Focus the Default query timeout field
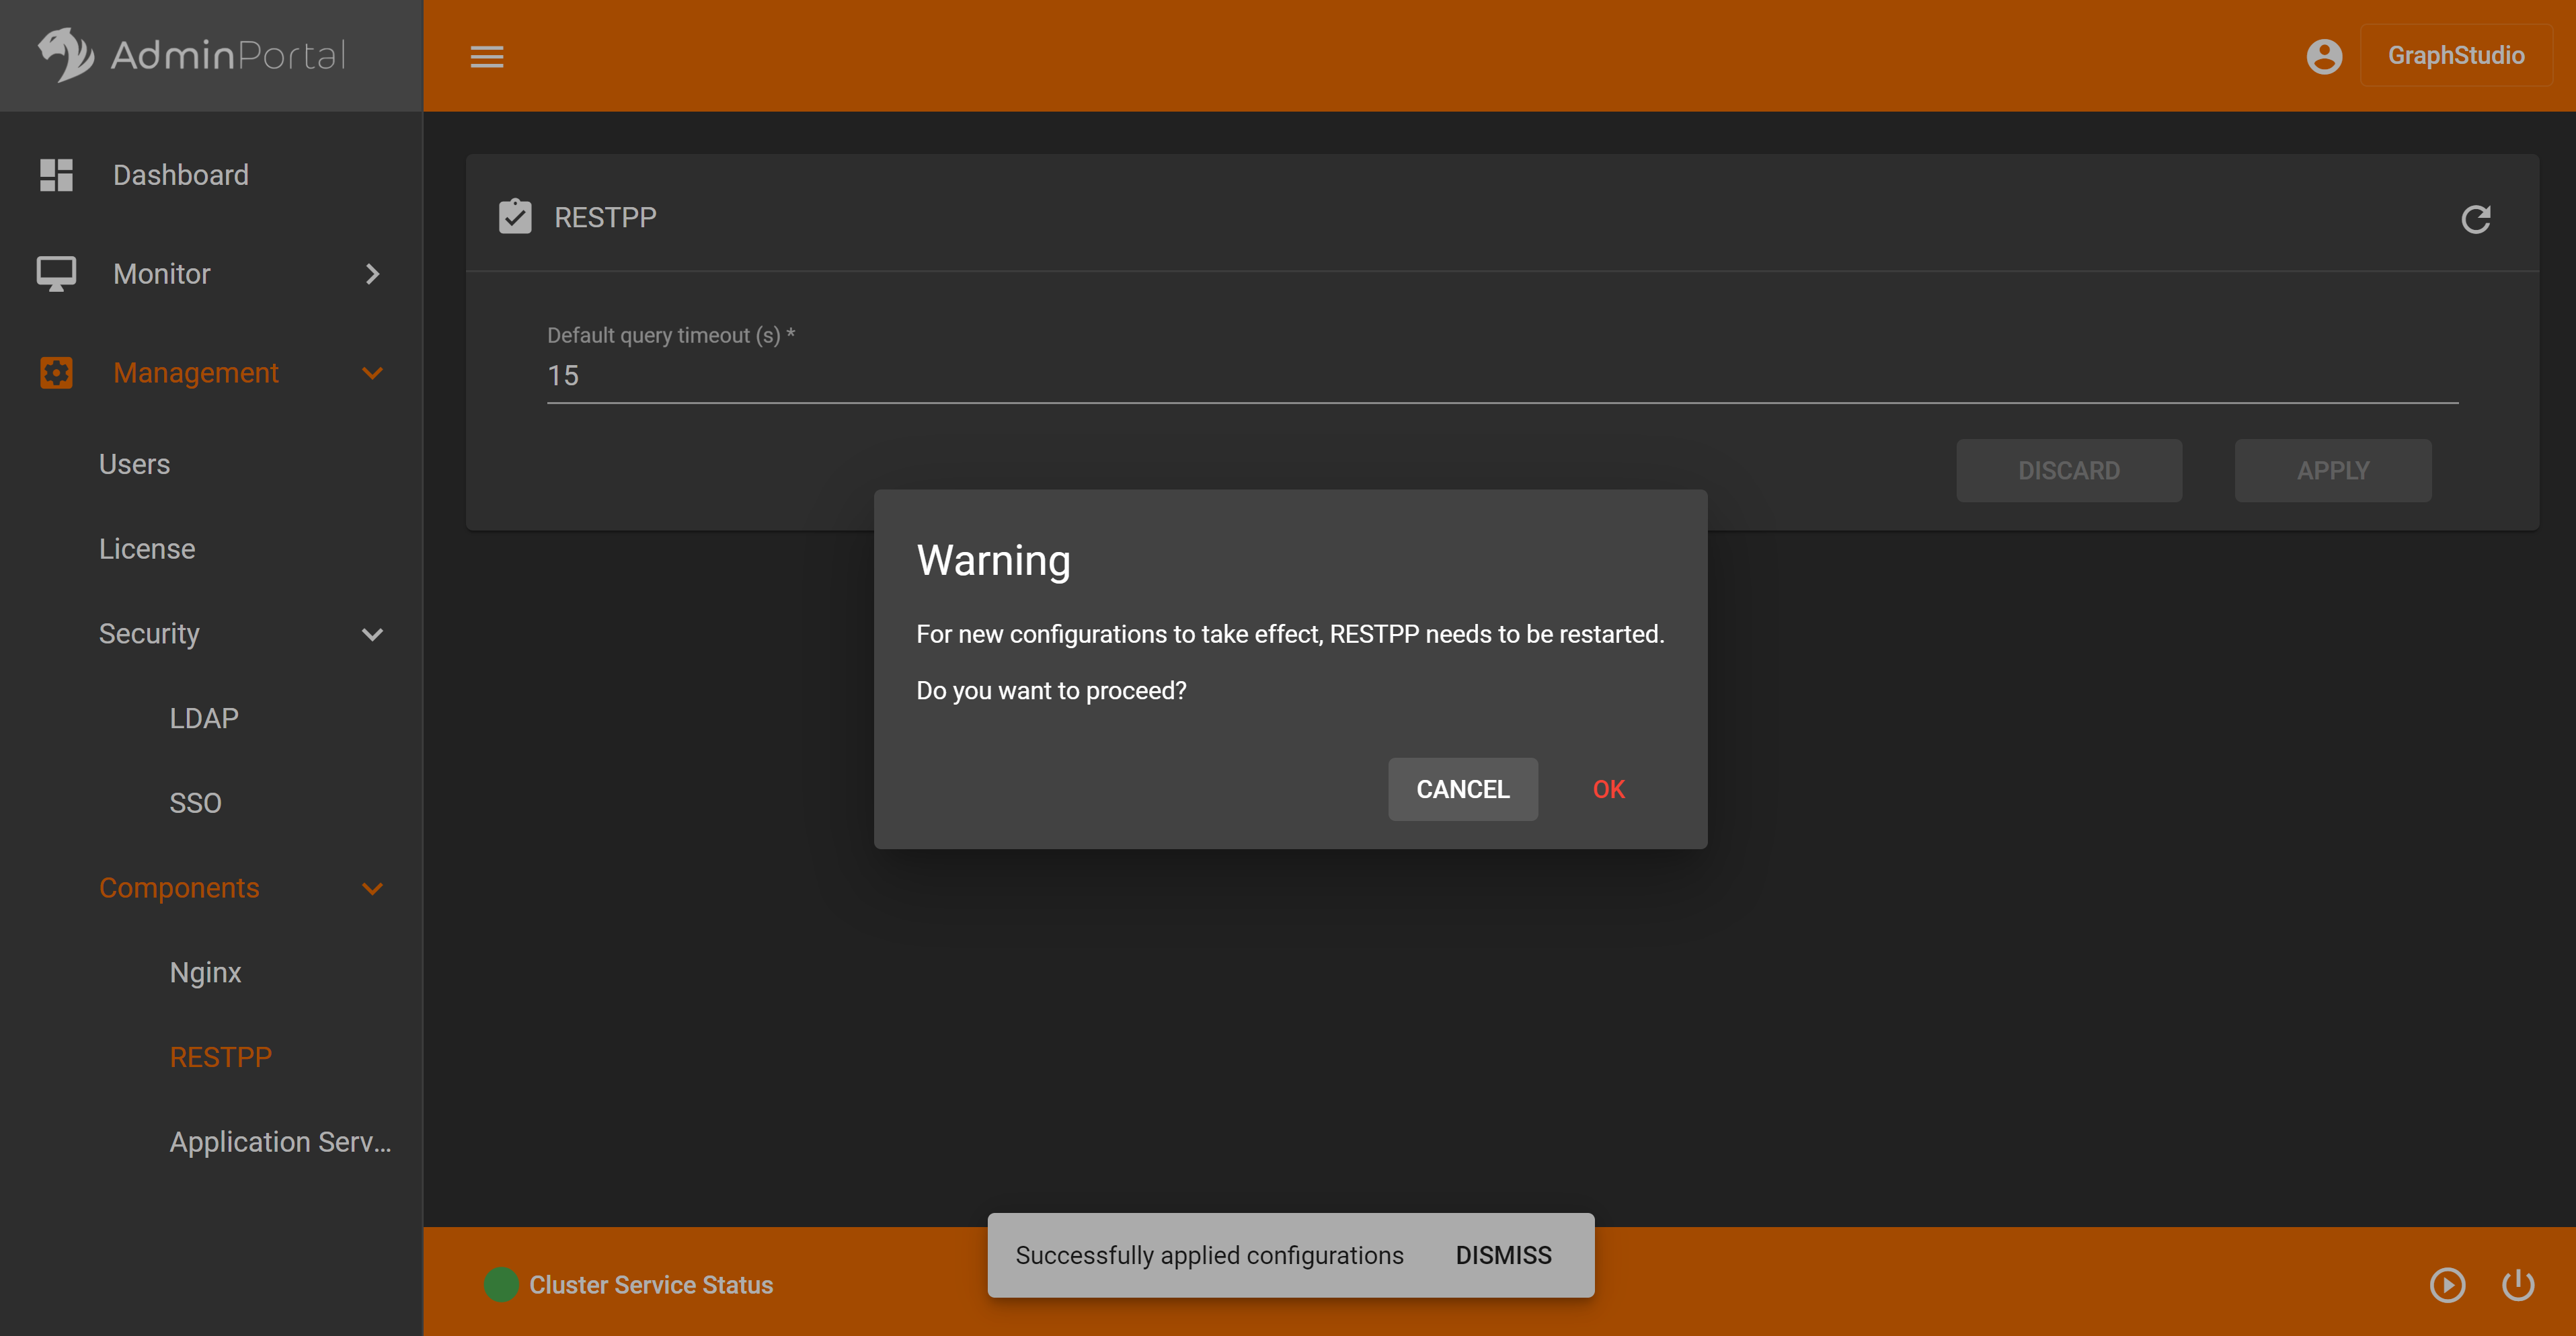 [1502, 376]
